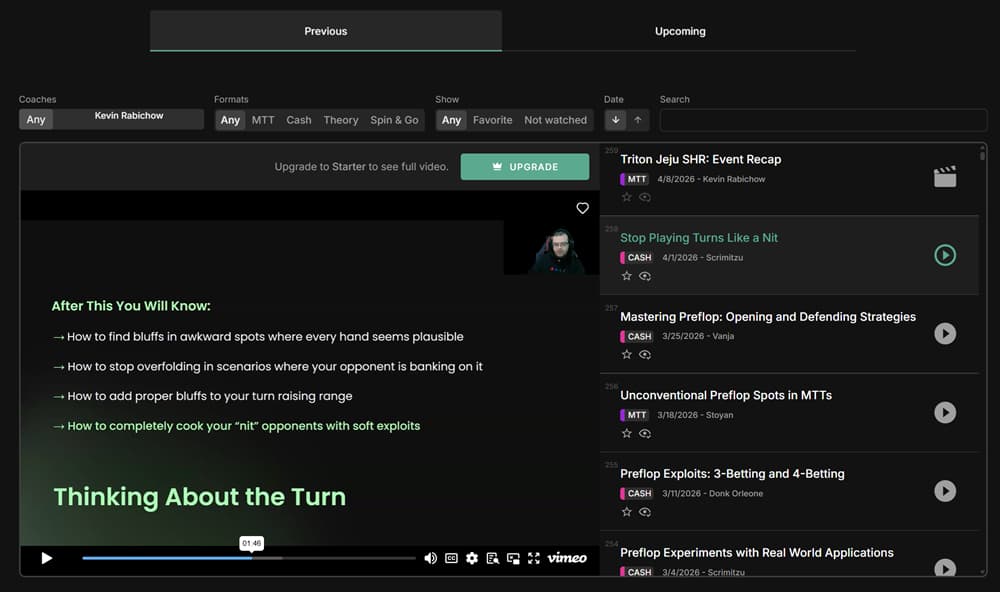Open the Vimeo page via the logo
Screen dimensions: 1000x592
click(566, 558)
